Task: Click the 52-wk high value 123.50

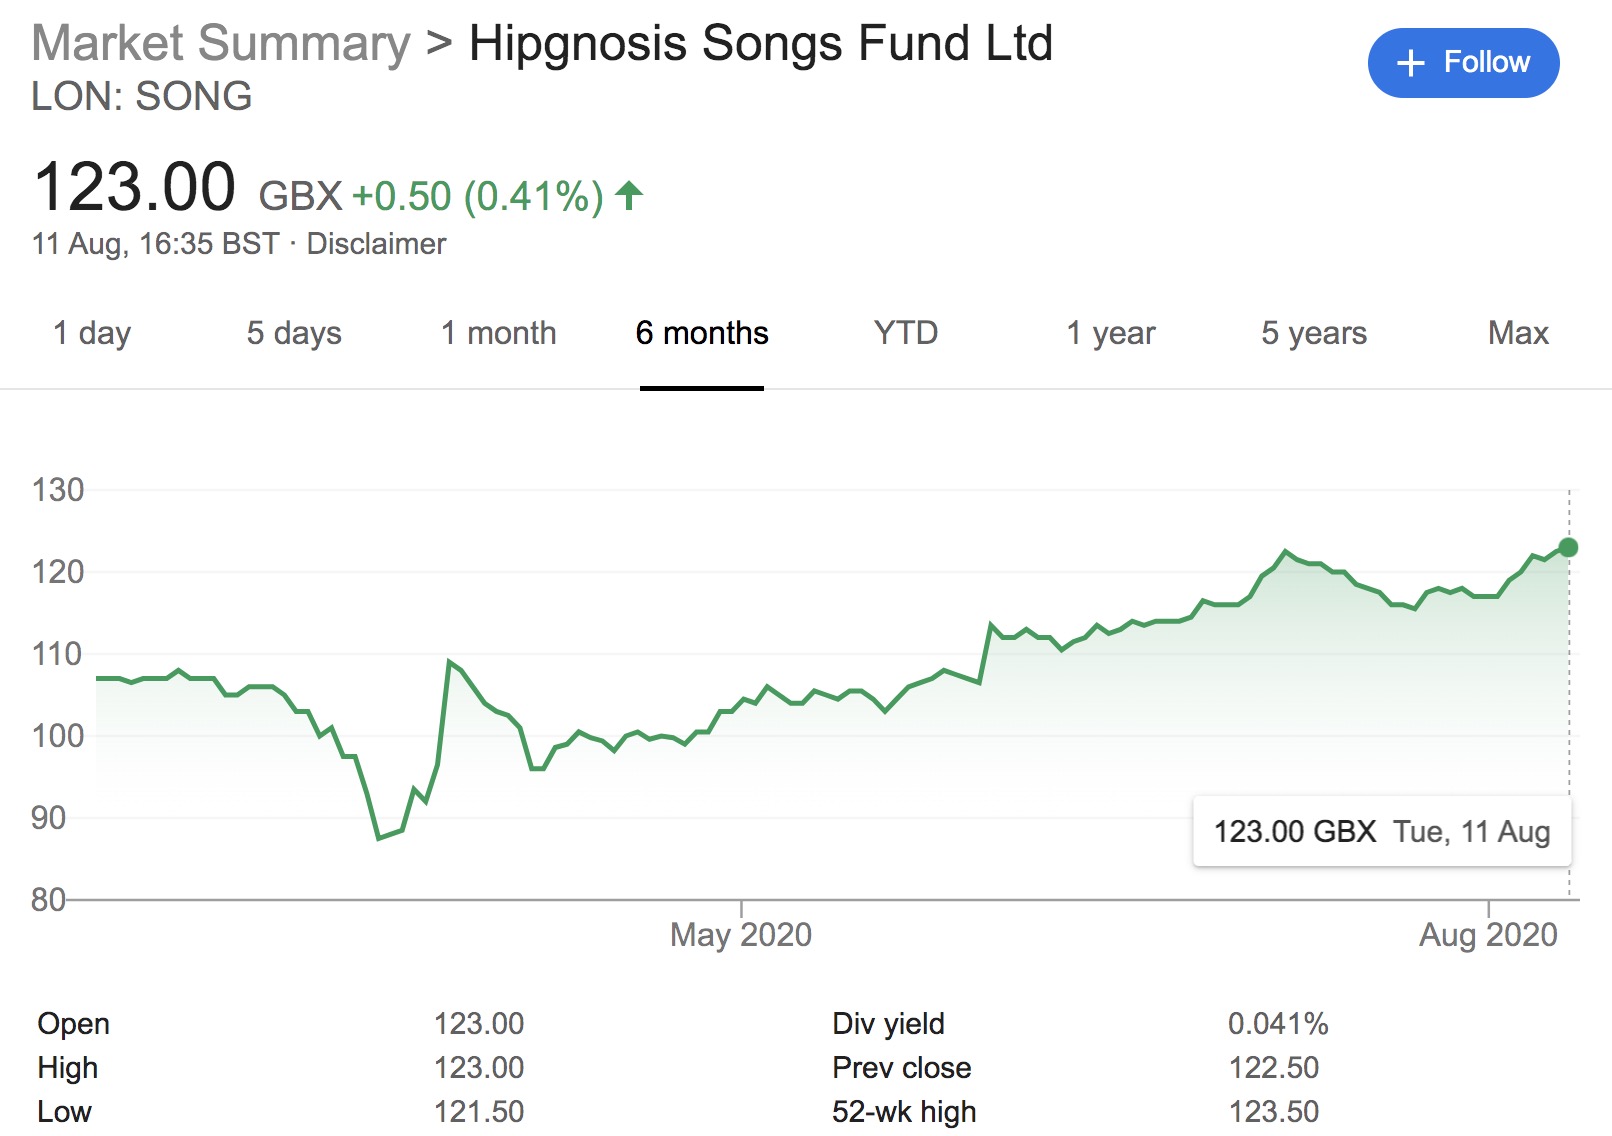Action: (x=1273, y=1112)
